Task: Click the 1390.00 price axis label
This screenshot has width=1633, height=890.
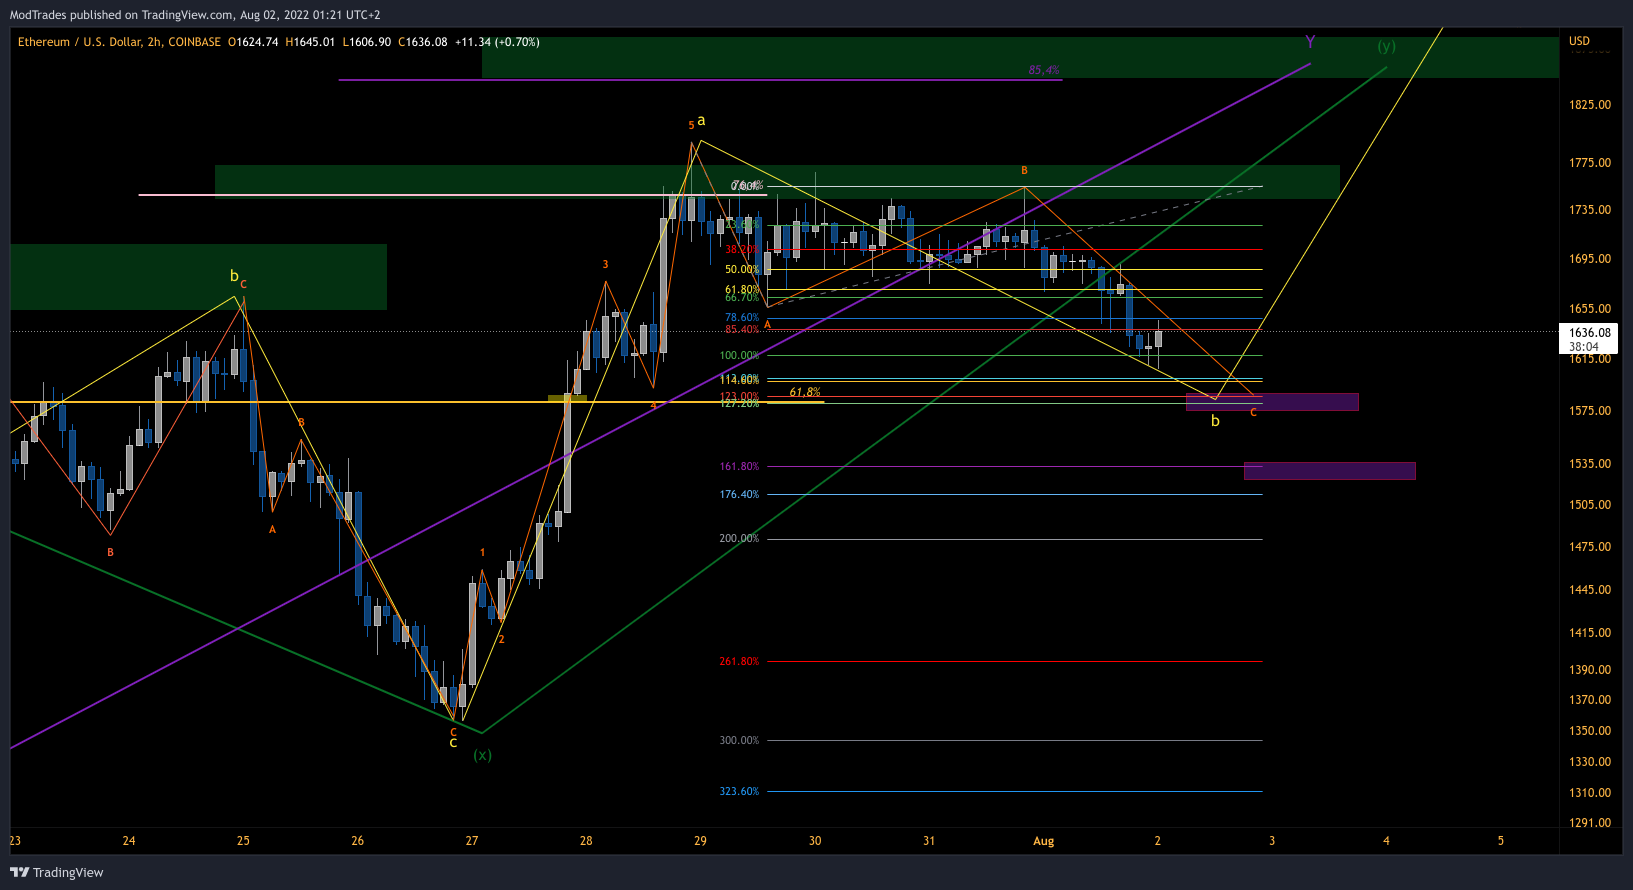Action: [1590, 670]
